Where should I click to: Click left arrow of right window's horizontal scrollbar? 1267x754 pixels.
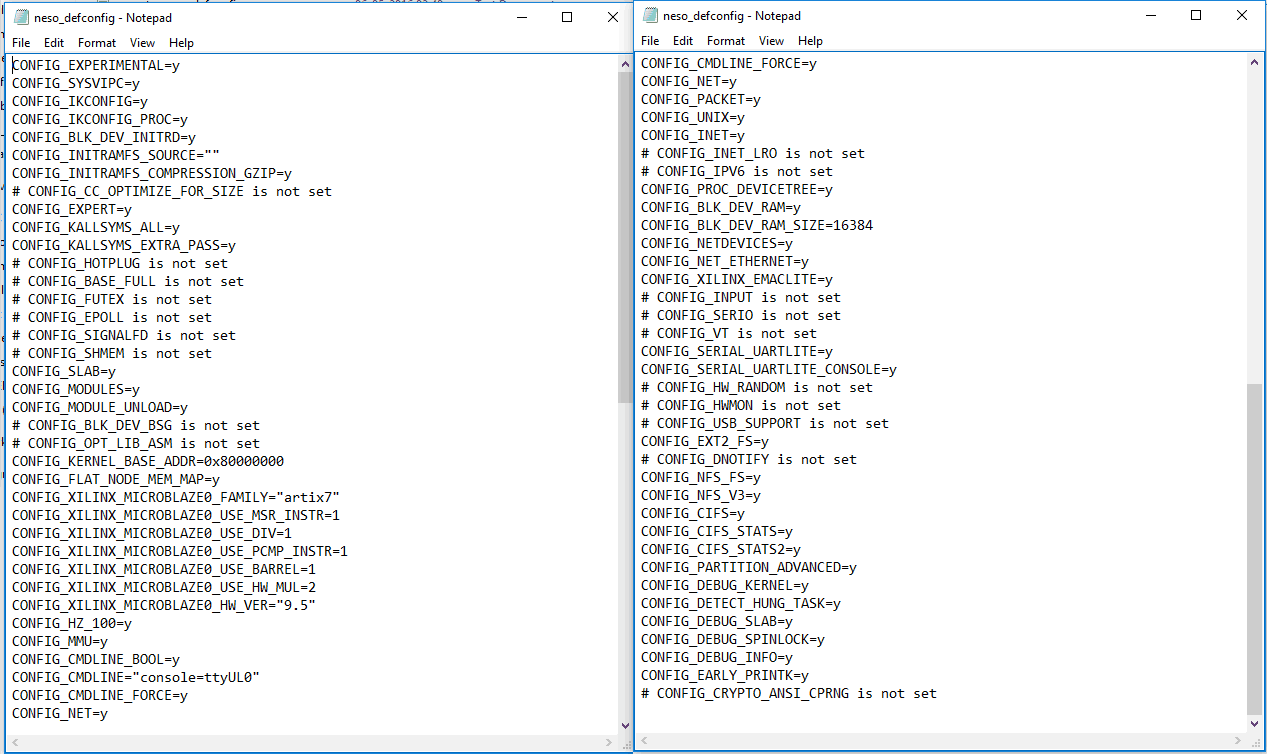coord(646,741)
